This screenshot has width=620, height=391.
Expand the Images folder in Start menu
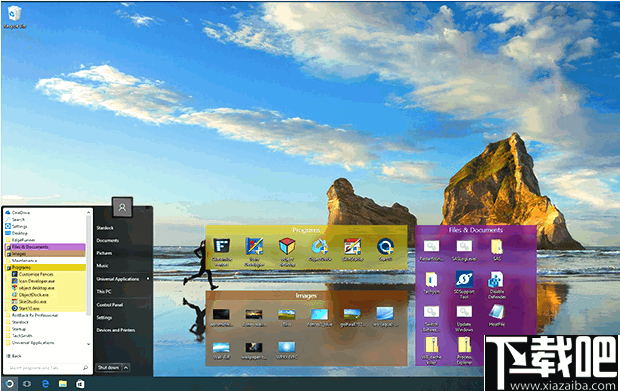tap(45, 254)
